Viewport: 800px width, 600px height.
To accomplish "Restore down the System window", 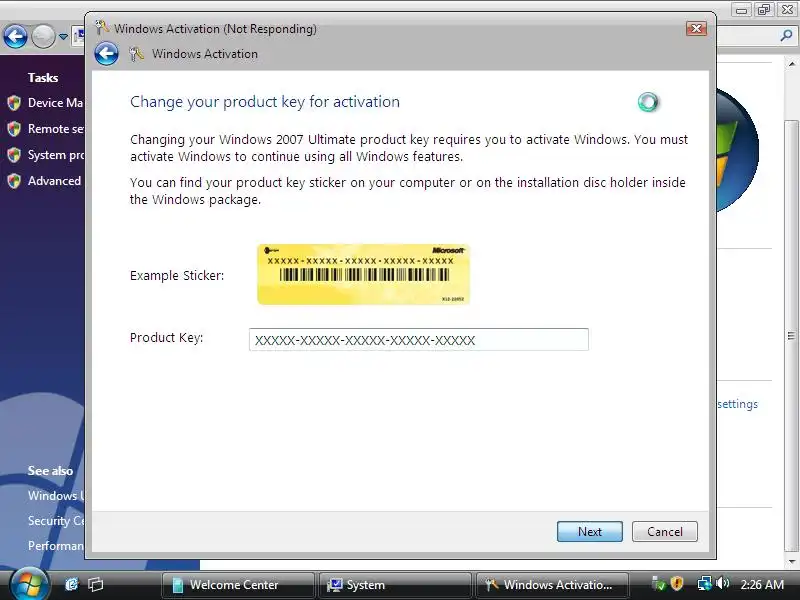I will click(764, 10).
